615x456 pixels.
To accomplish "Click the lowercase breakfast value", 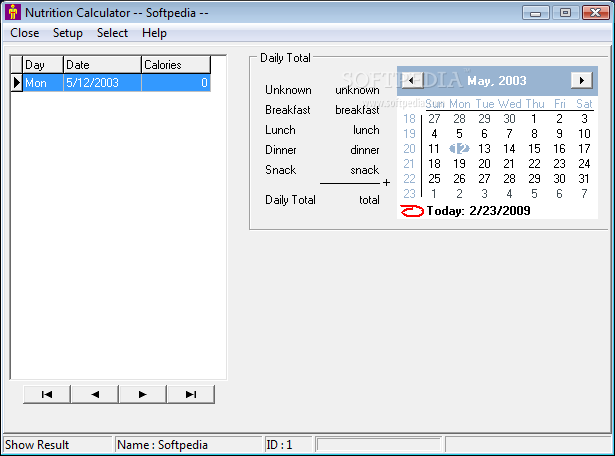I will pyautogui.click(x=357, y=110).
